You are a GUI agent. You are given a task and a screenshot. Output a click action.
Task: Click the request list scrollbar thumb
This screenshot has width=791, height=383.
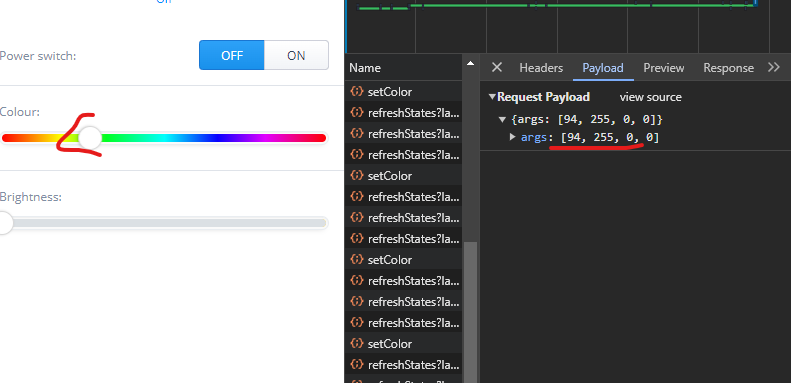(470, 312)
